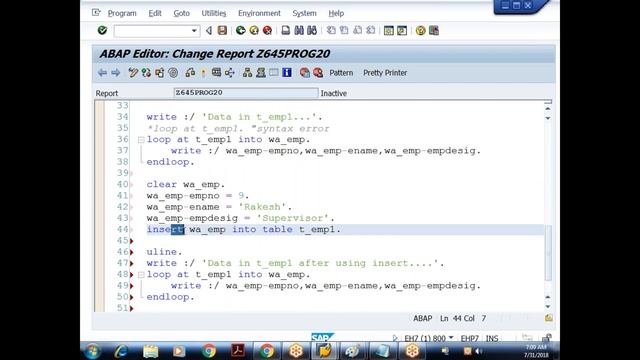
Task: Click the Find binoculars icon
Action: [x=299, y=30]
